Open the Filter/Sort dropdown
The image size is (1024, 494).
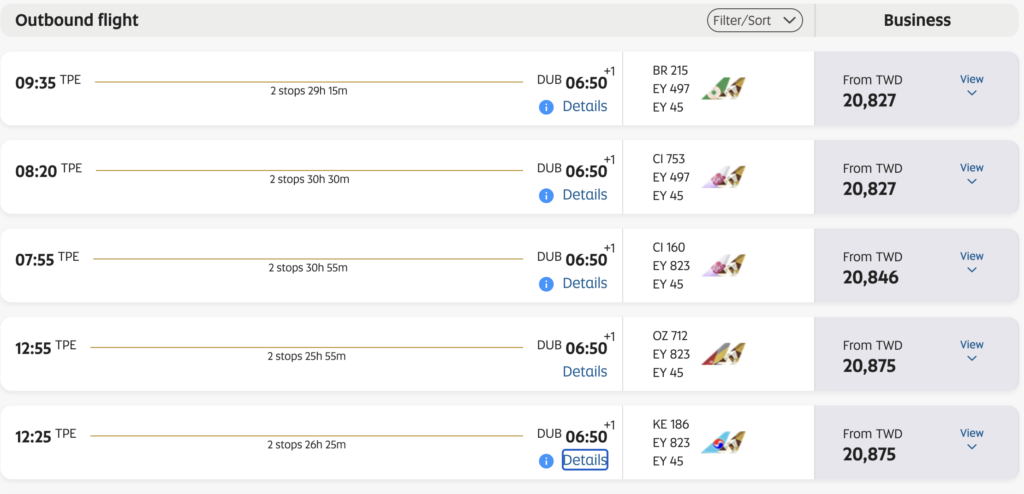pyautogui.click(x=754, y=20)
